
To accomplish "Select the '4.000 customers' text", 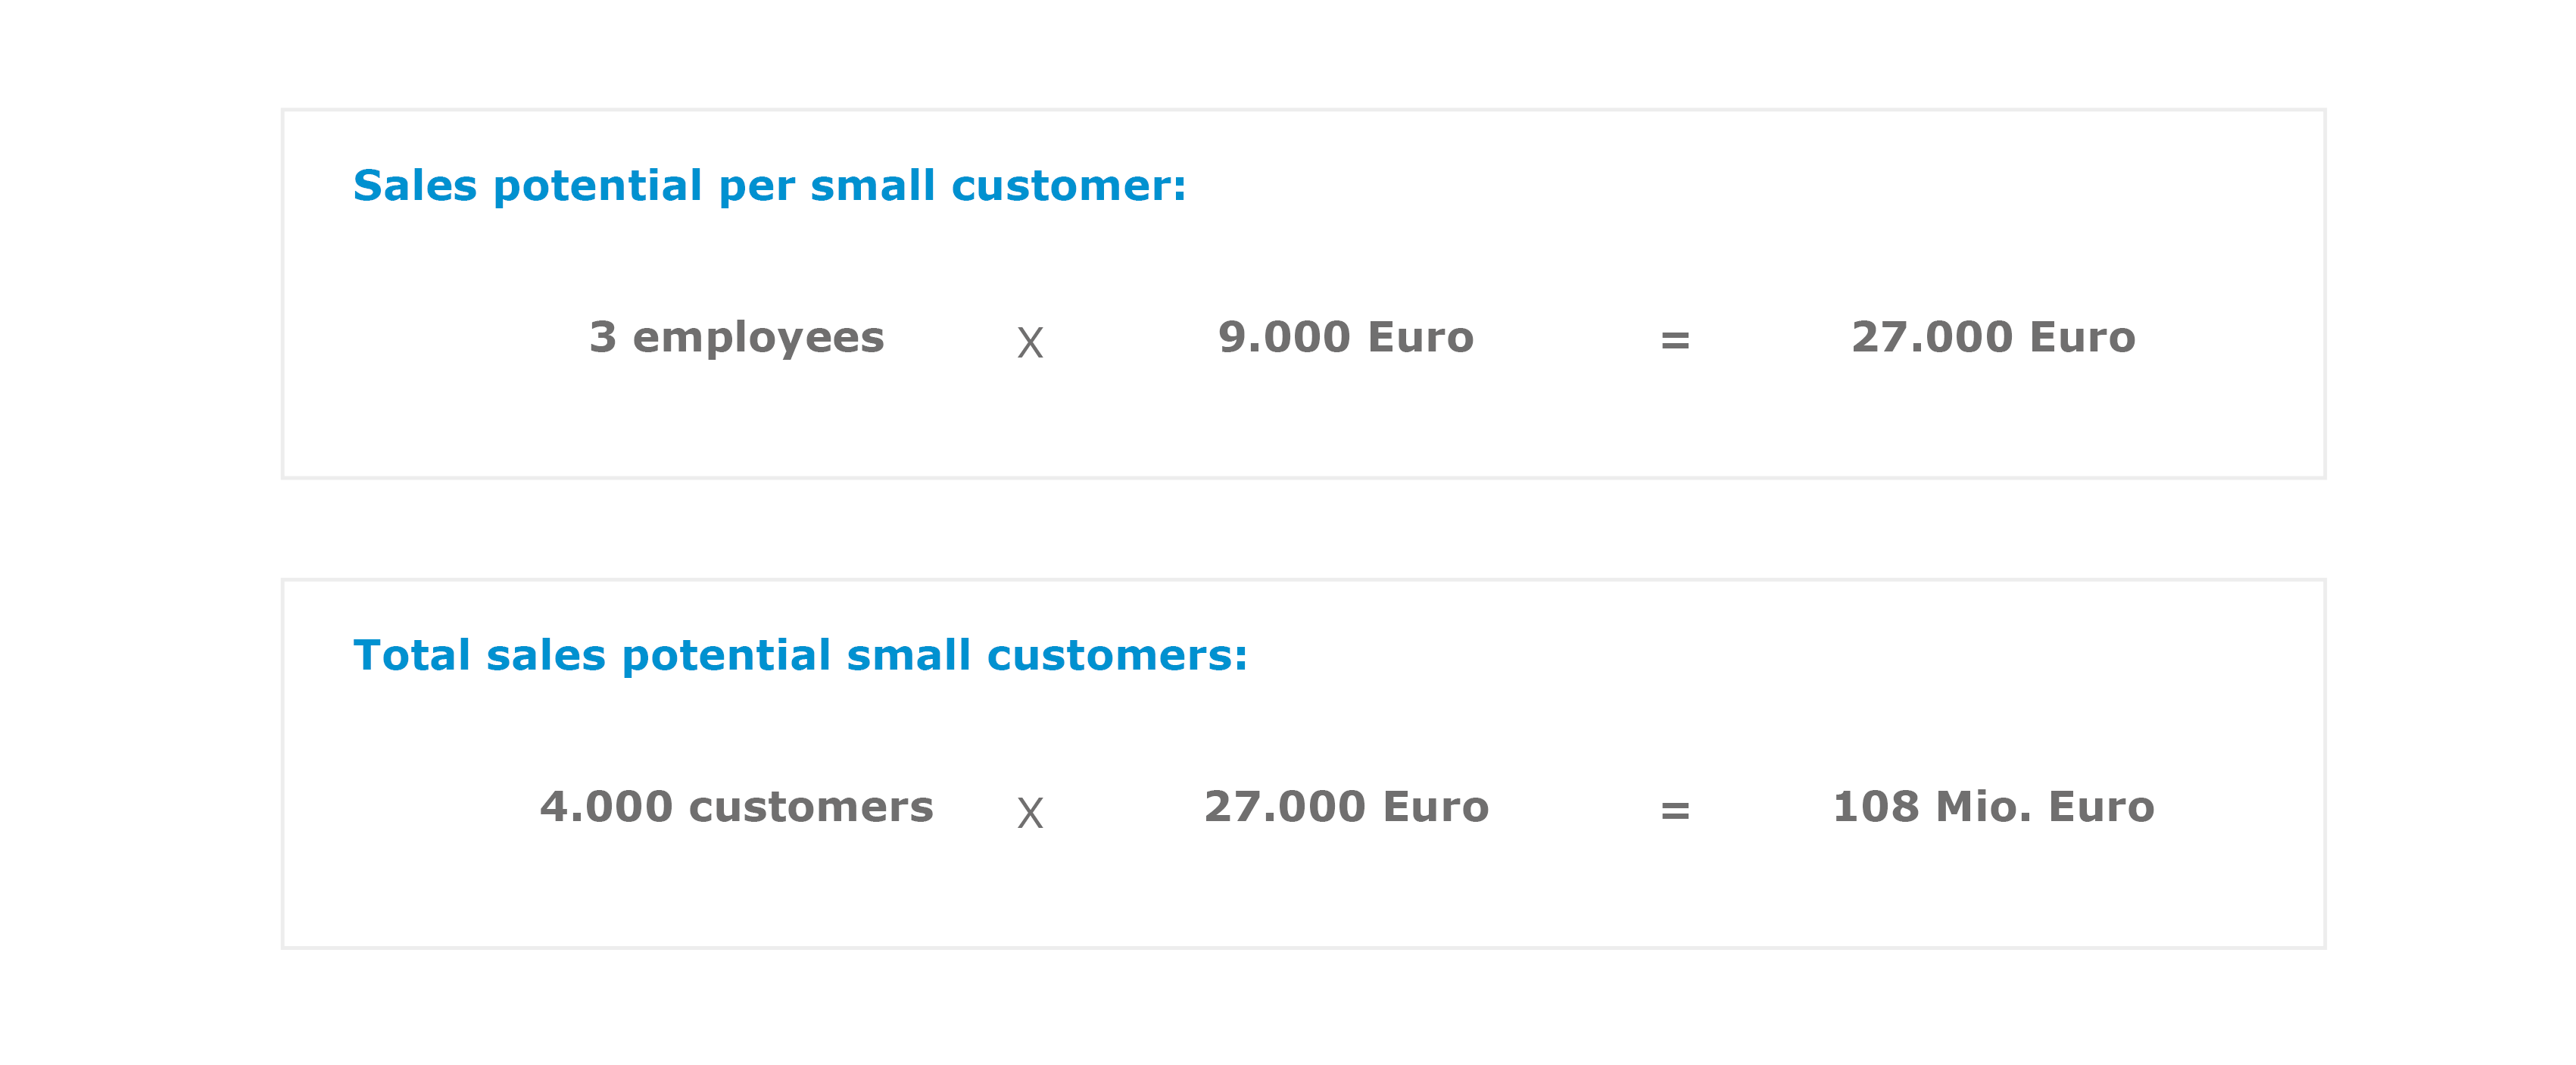I will point(737,808).
